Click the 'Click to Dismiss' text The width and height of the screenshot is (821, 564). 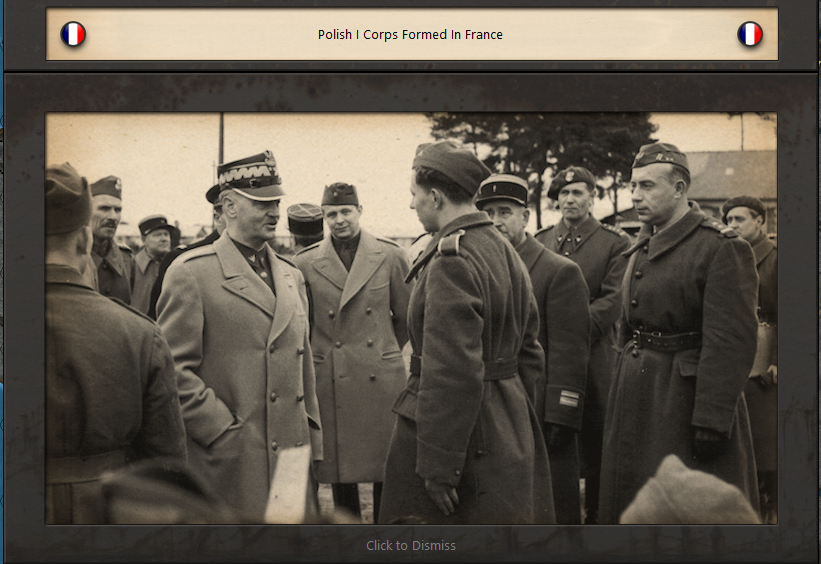410,546
